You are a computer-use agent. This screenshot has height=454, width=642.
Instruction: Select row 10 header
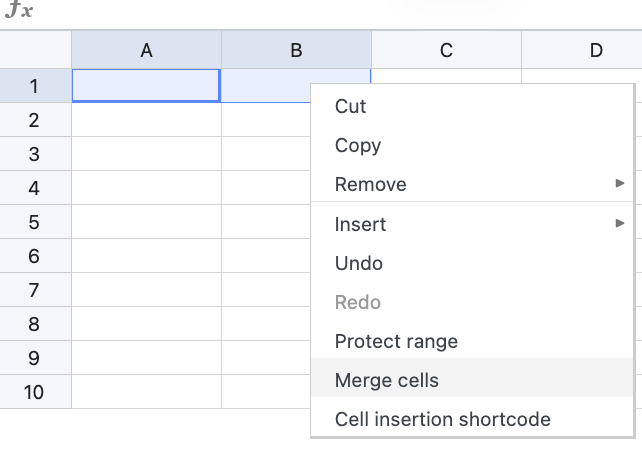pyautogui.click(x=34, y=392)
